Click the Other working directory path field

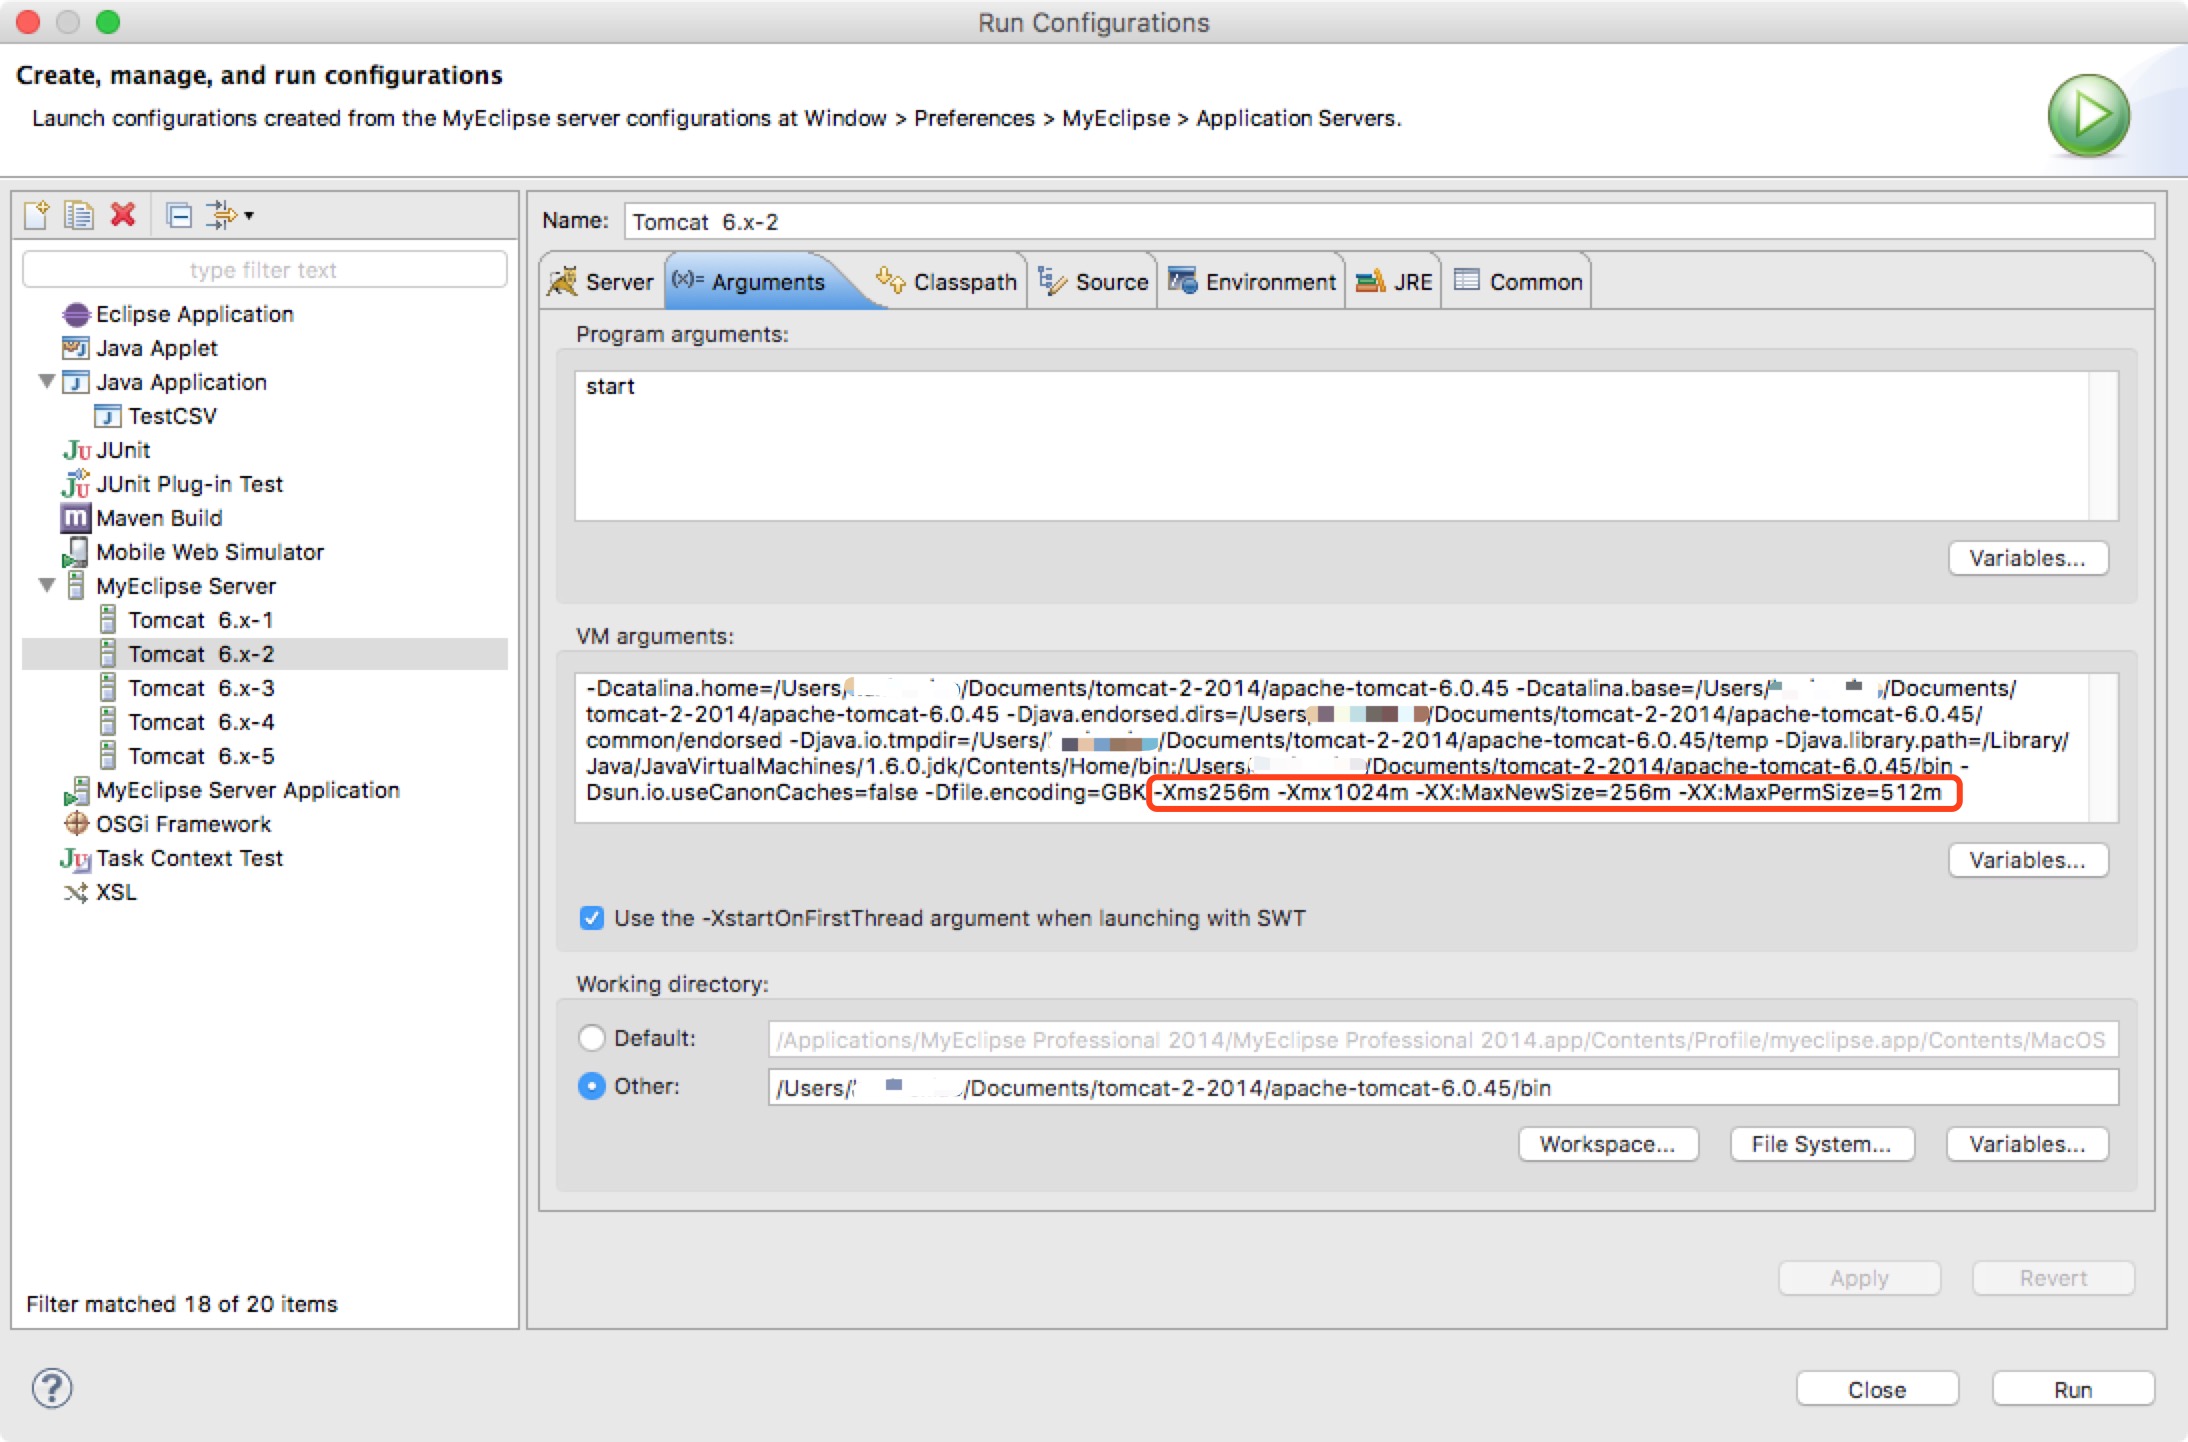[1443, 1088]
